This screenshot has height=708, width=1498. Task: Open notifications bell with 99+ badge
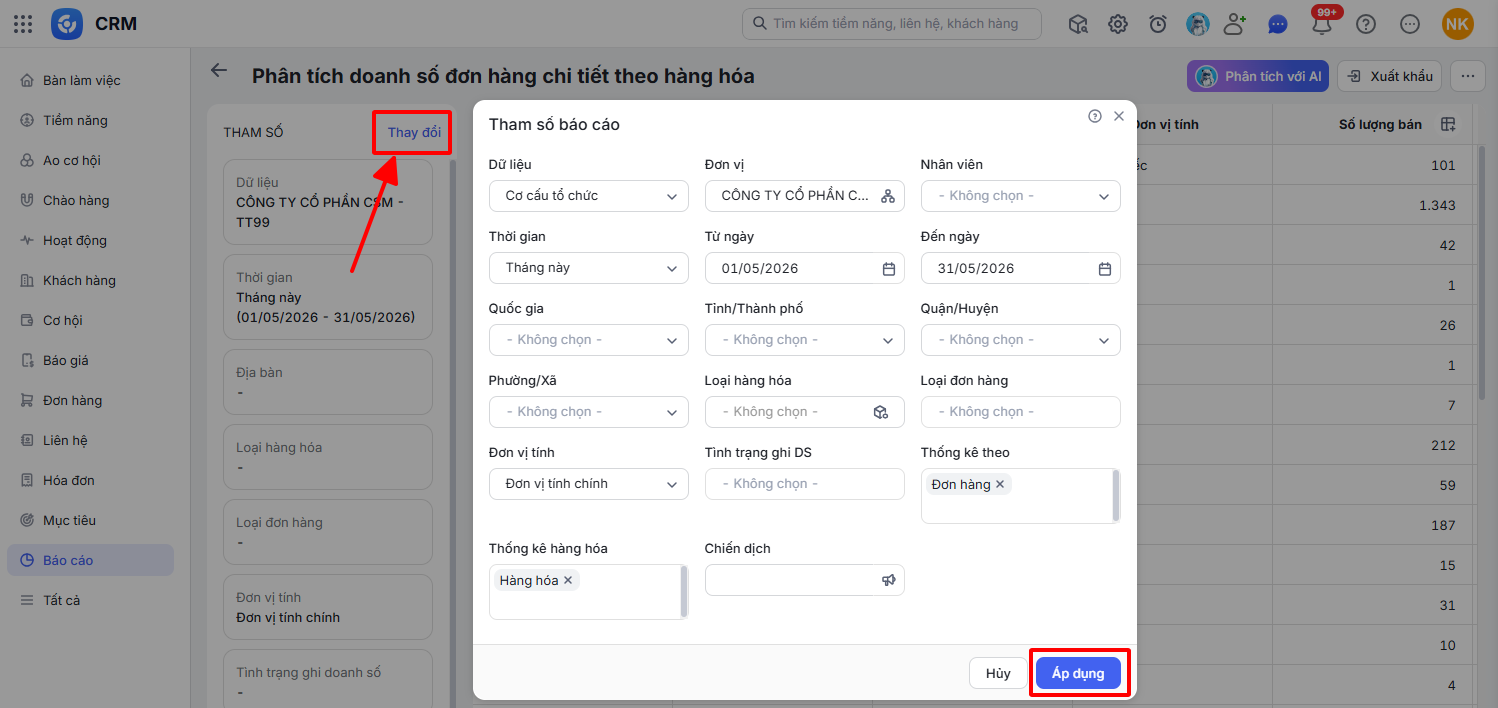click(x=1322, y=22)
